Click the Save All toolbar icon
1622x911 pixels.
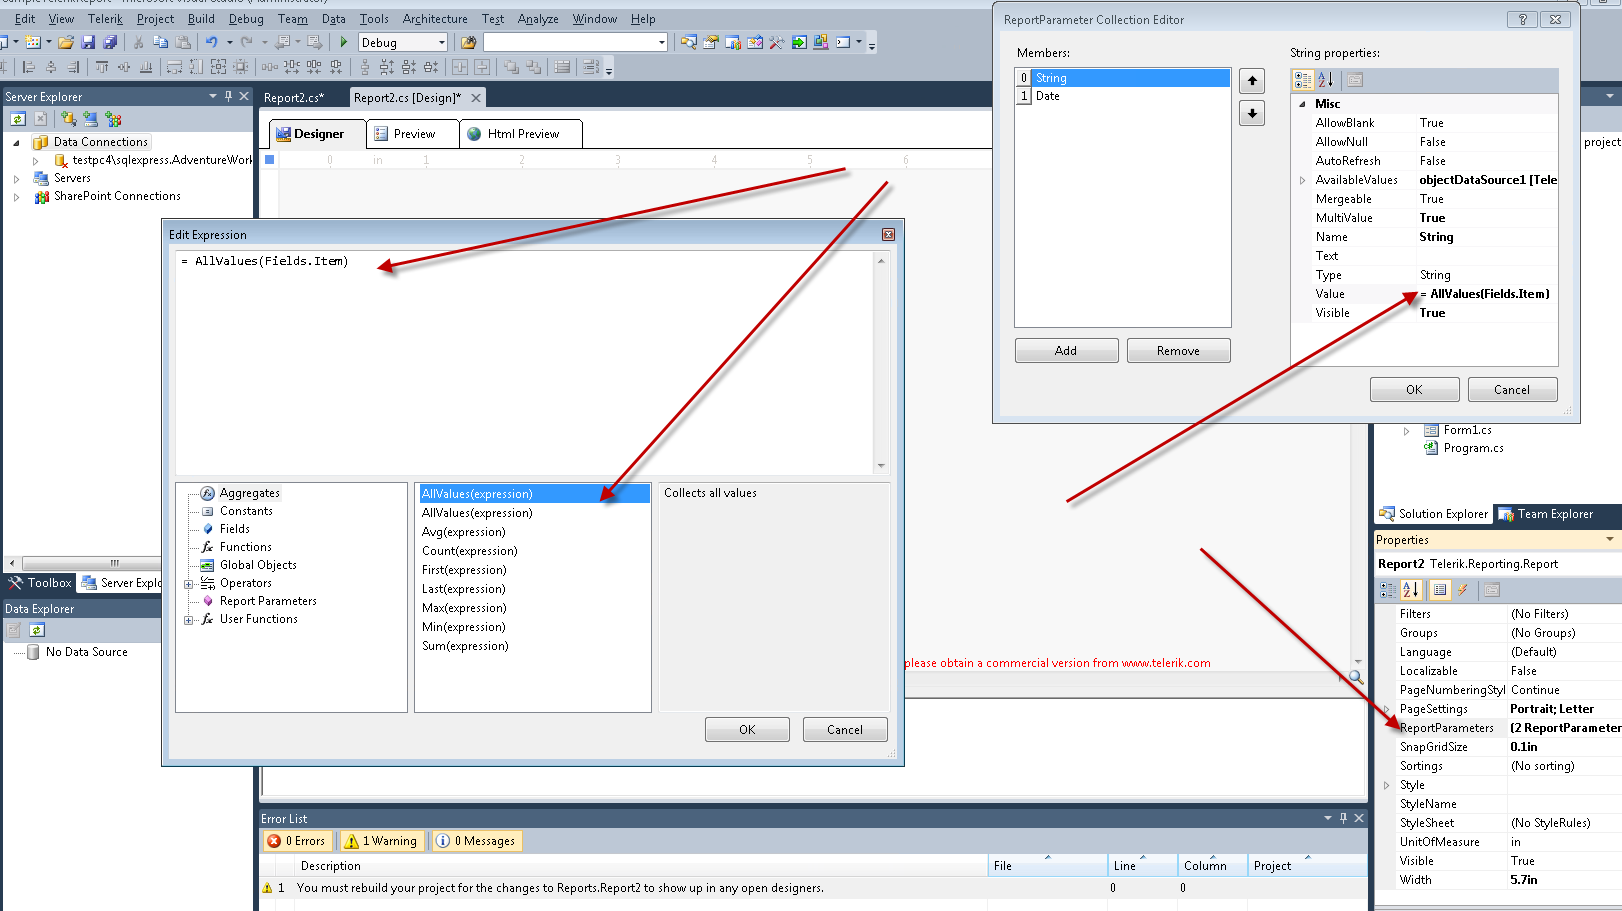tap(110, 42)
